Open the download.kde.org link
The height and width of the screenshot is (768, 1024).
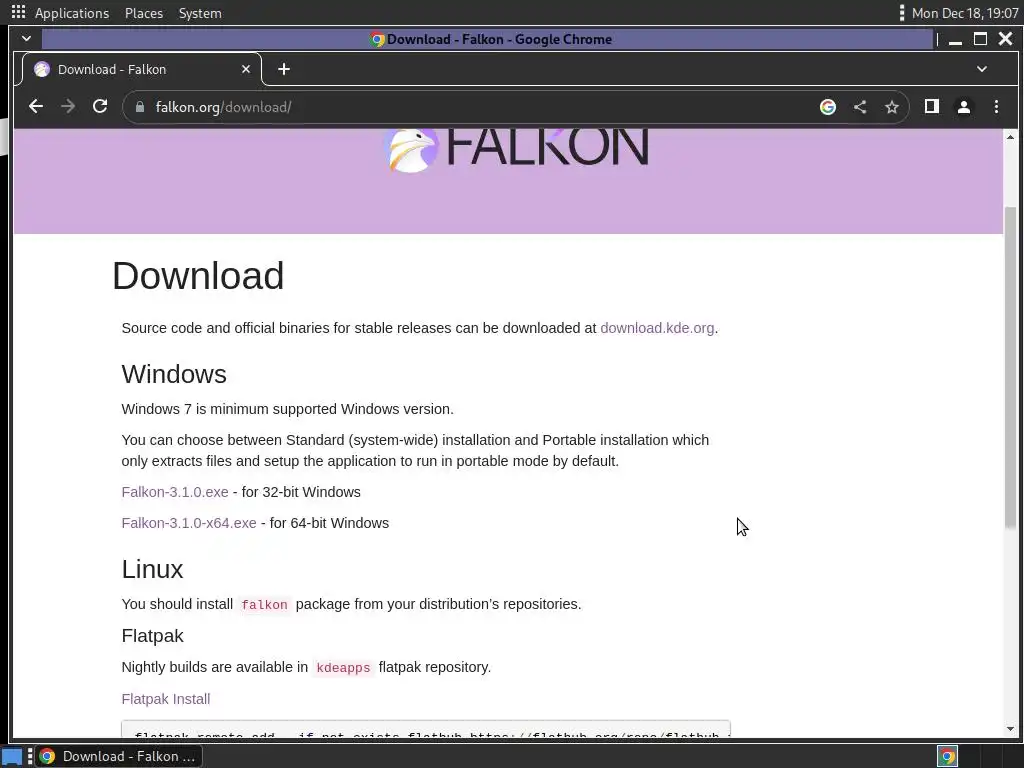[657, 328]
